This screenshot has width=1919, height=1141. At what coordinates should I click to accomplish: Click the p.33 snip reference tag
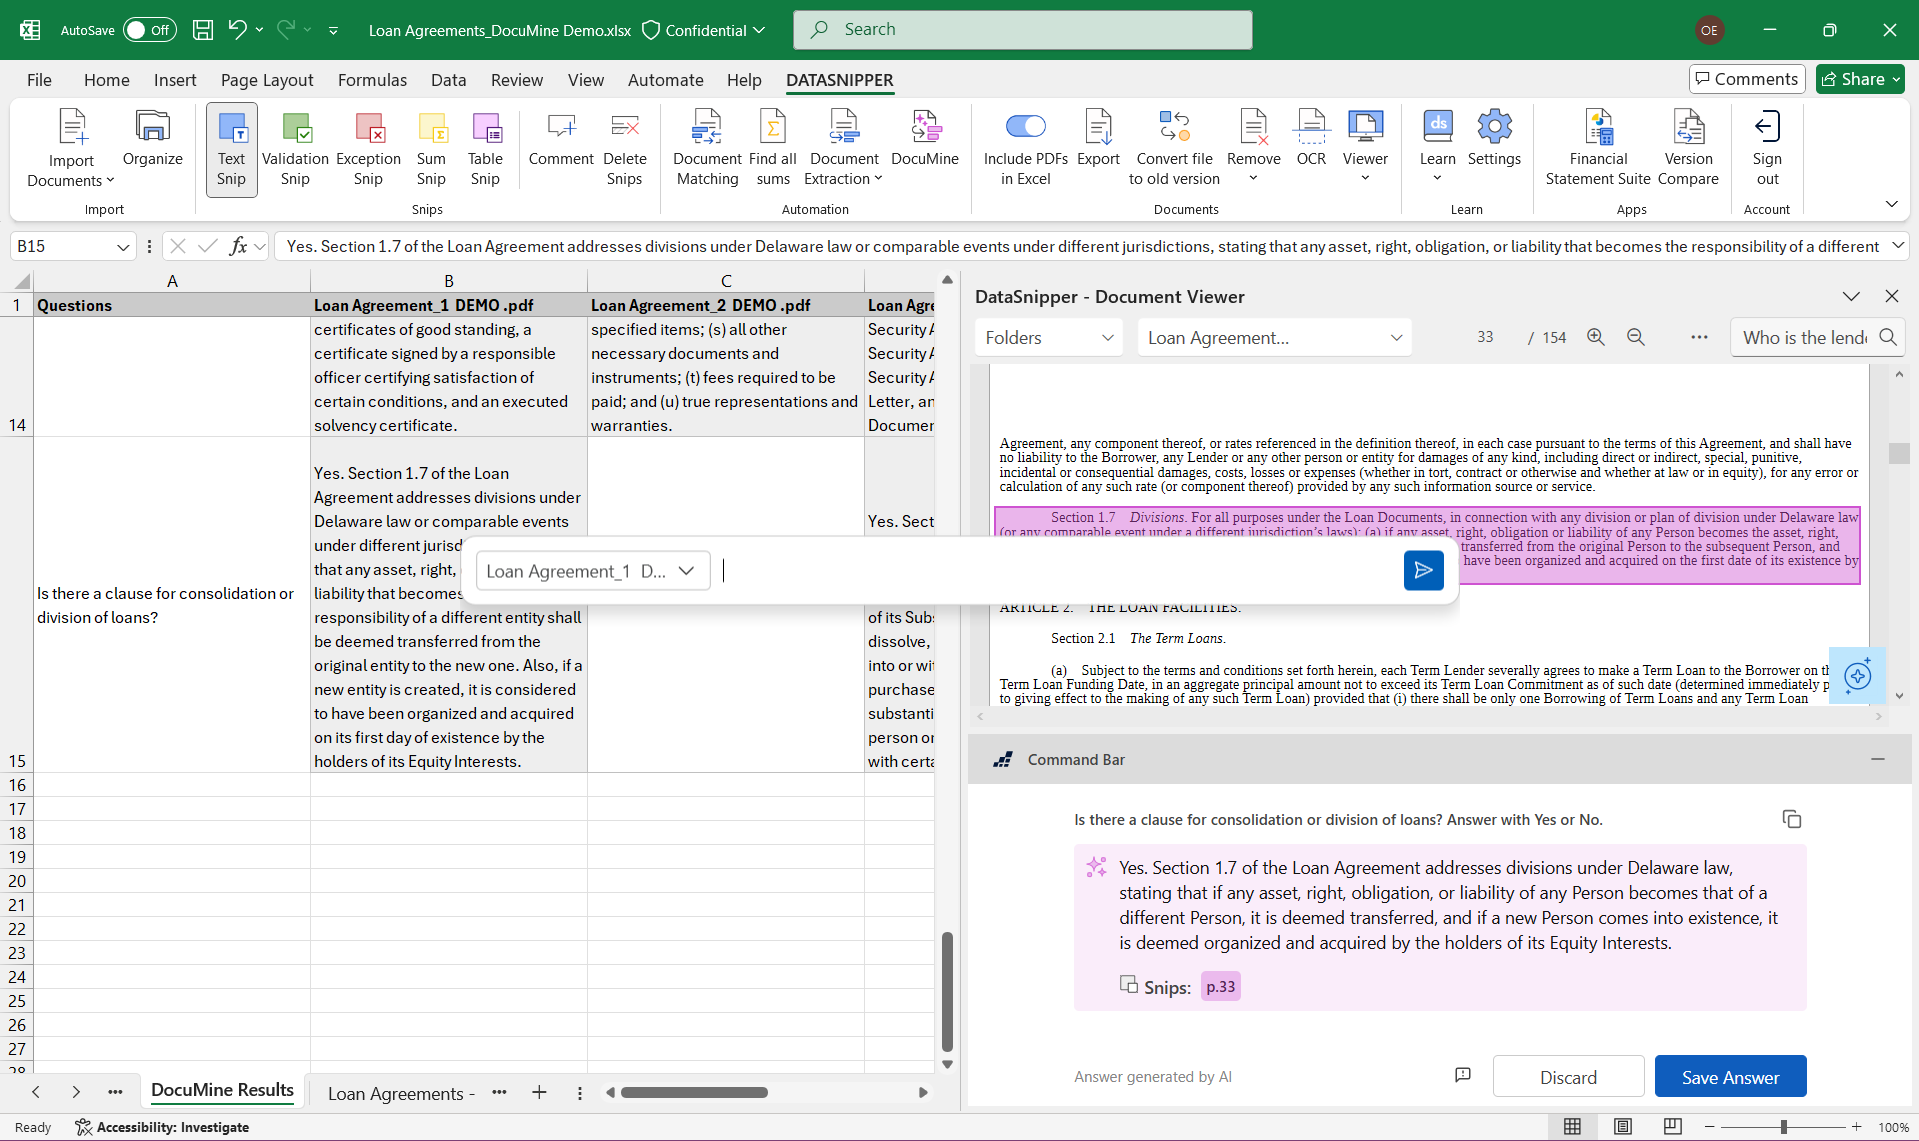pyautogui.click(x=1220, y=987)
